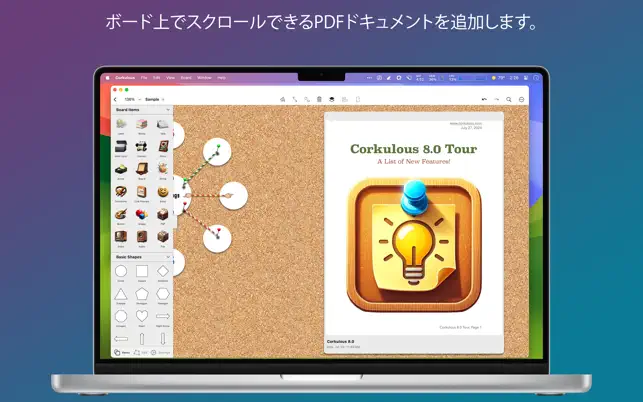The height and width of the screenshot is (402, 643).
Task: Open the File menu
Action: click(144, 78)
